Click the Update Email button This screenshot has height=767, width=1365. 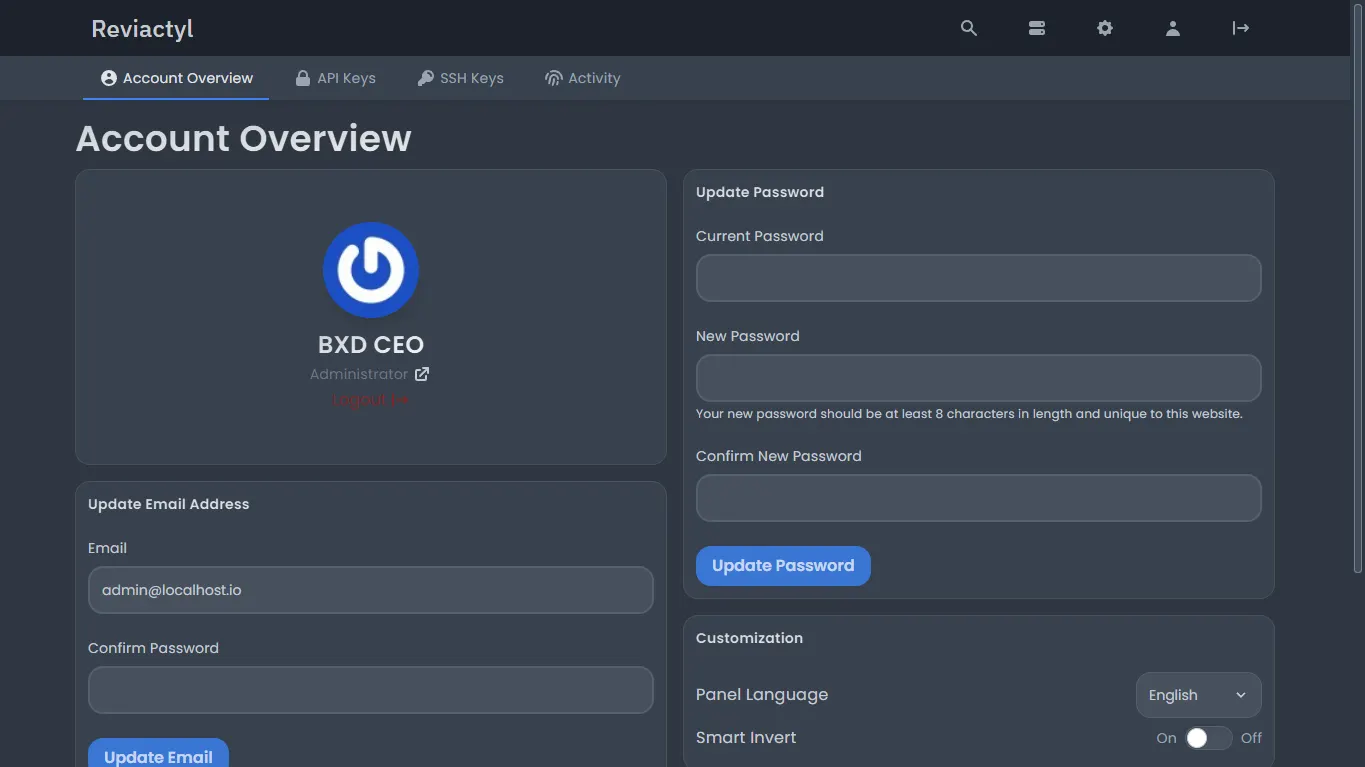point(158,756)
